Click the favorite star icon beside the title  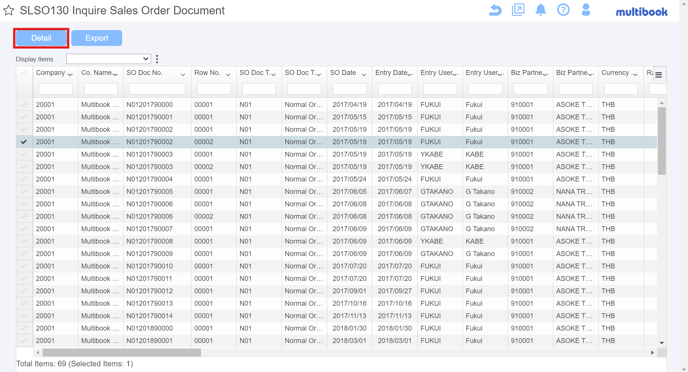(9, 11)
